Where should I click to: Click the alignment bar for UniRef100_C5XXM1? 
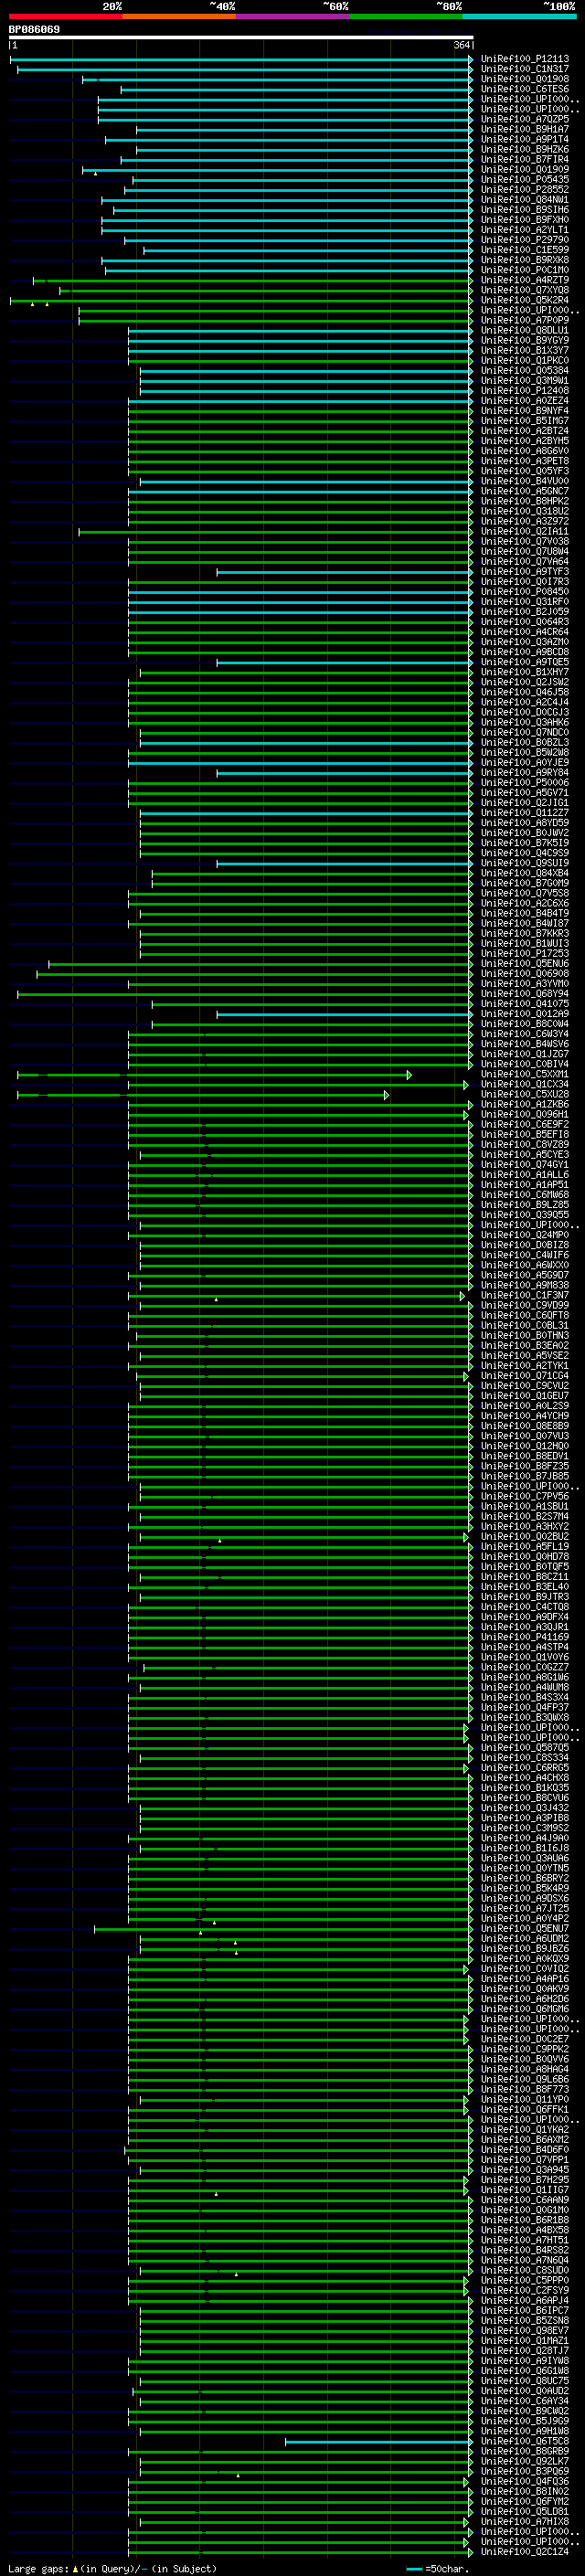click(214, 1075)
